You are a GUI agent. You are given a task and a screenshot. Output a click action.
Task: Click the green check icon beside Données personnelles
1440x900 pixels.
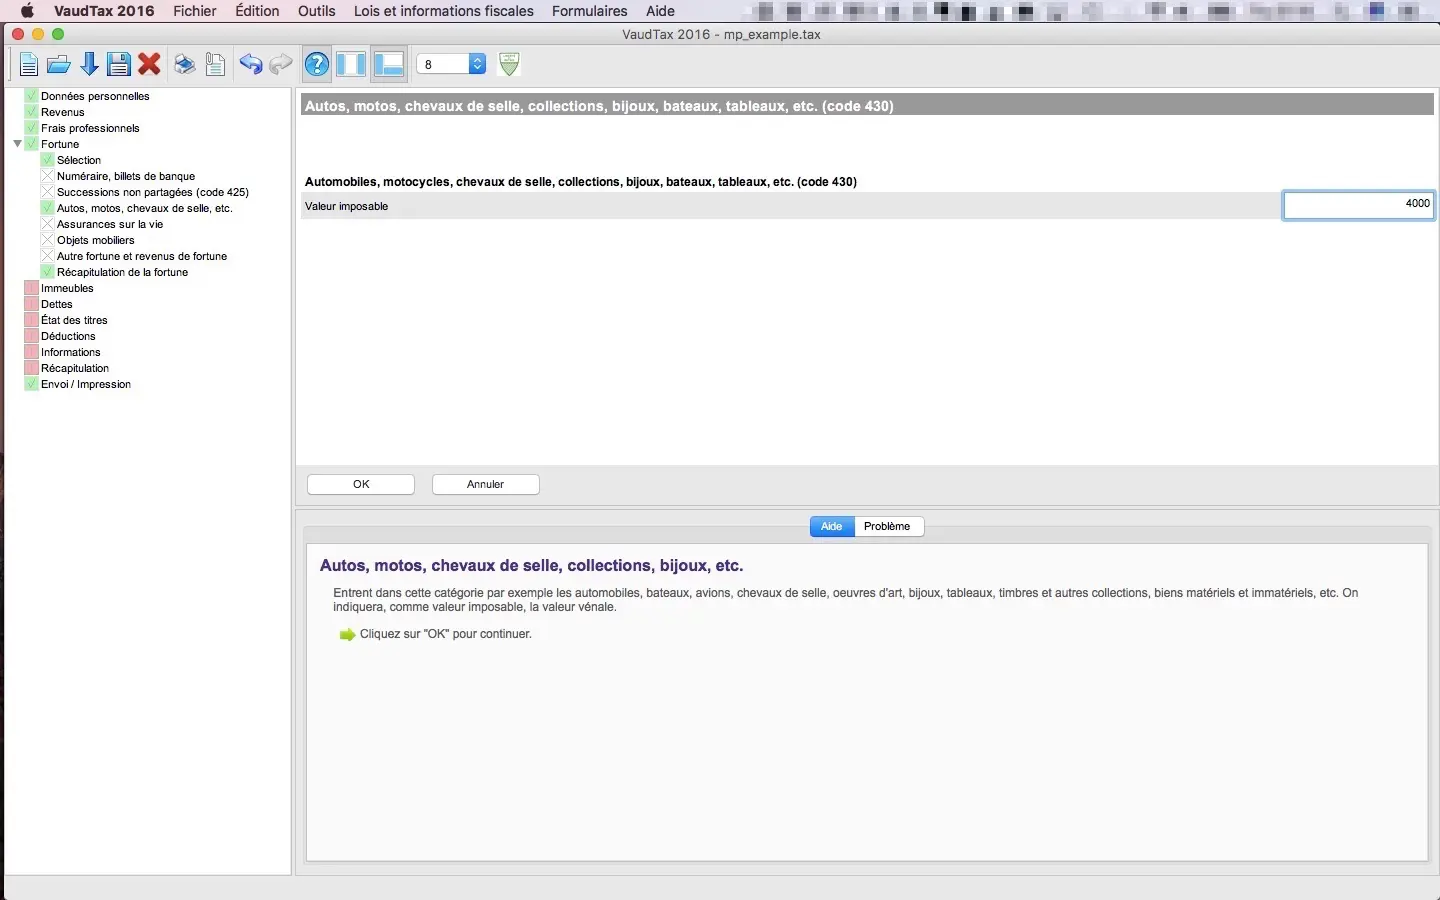tap(31, 96)
